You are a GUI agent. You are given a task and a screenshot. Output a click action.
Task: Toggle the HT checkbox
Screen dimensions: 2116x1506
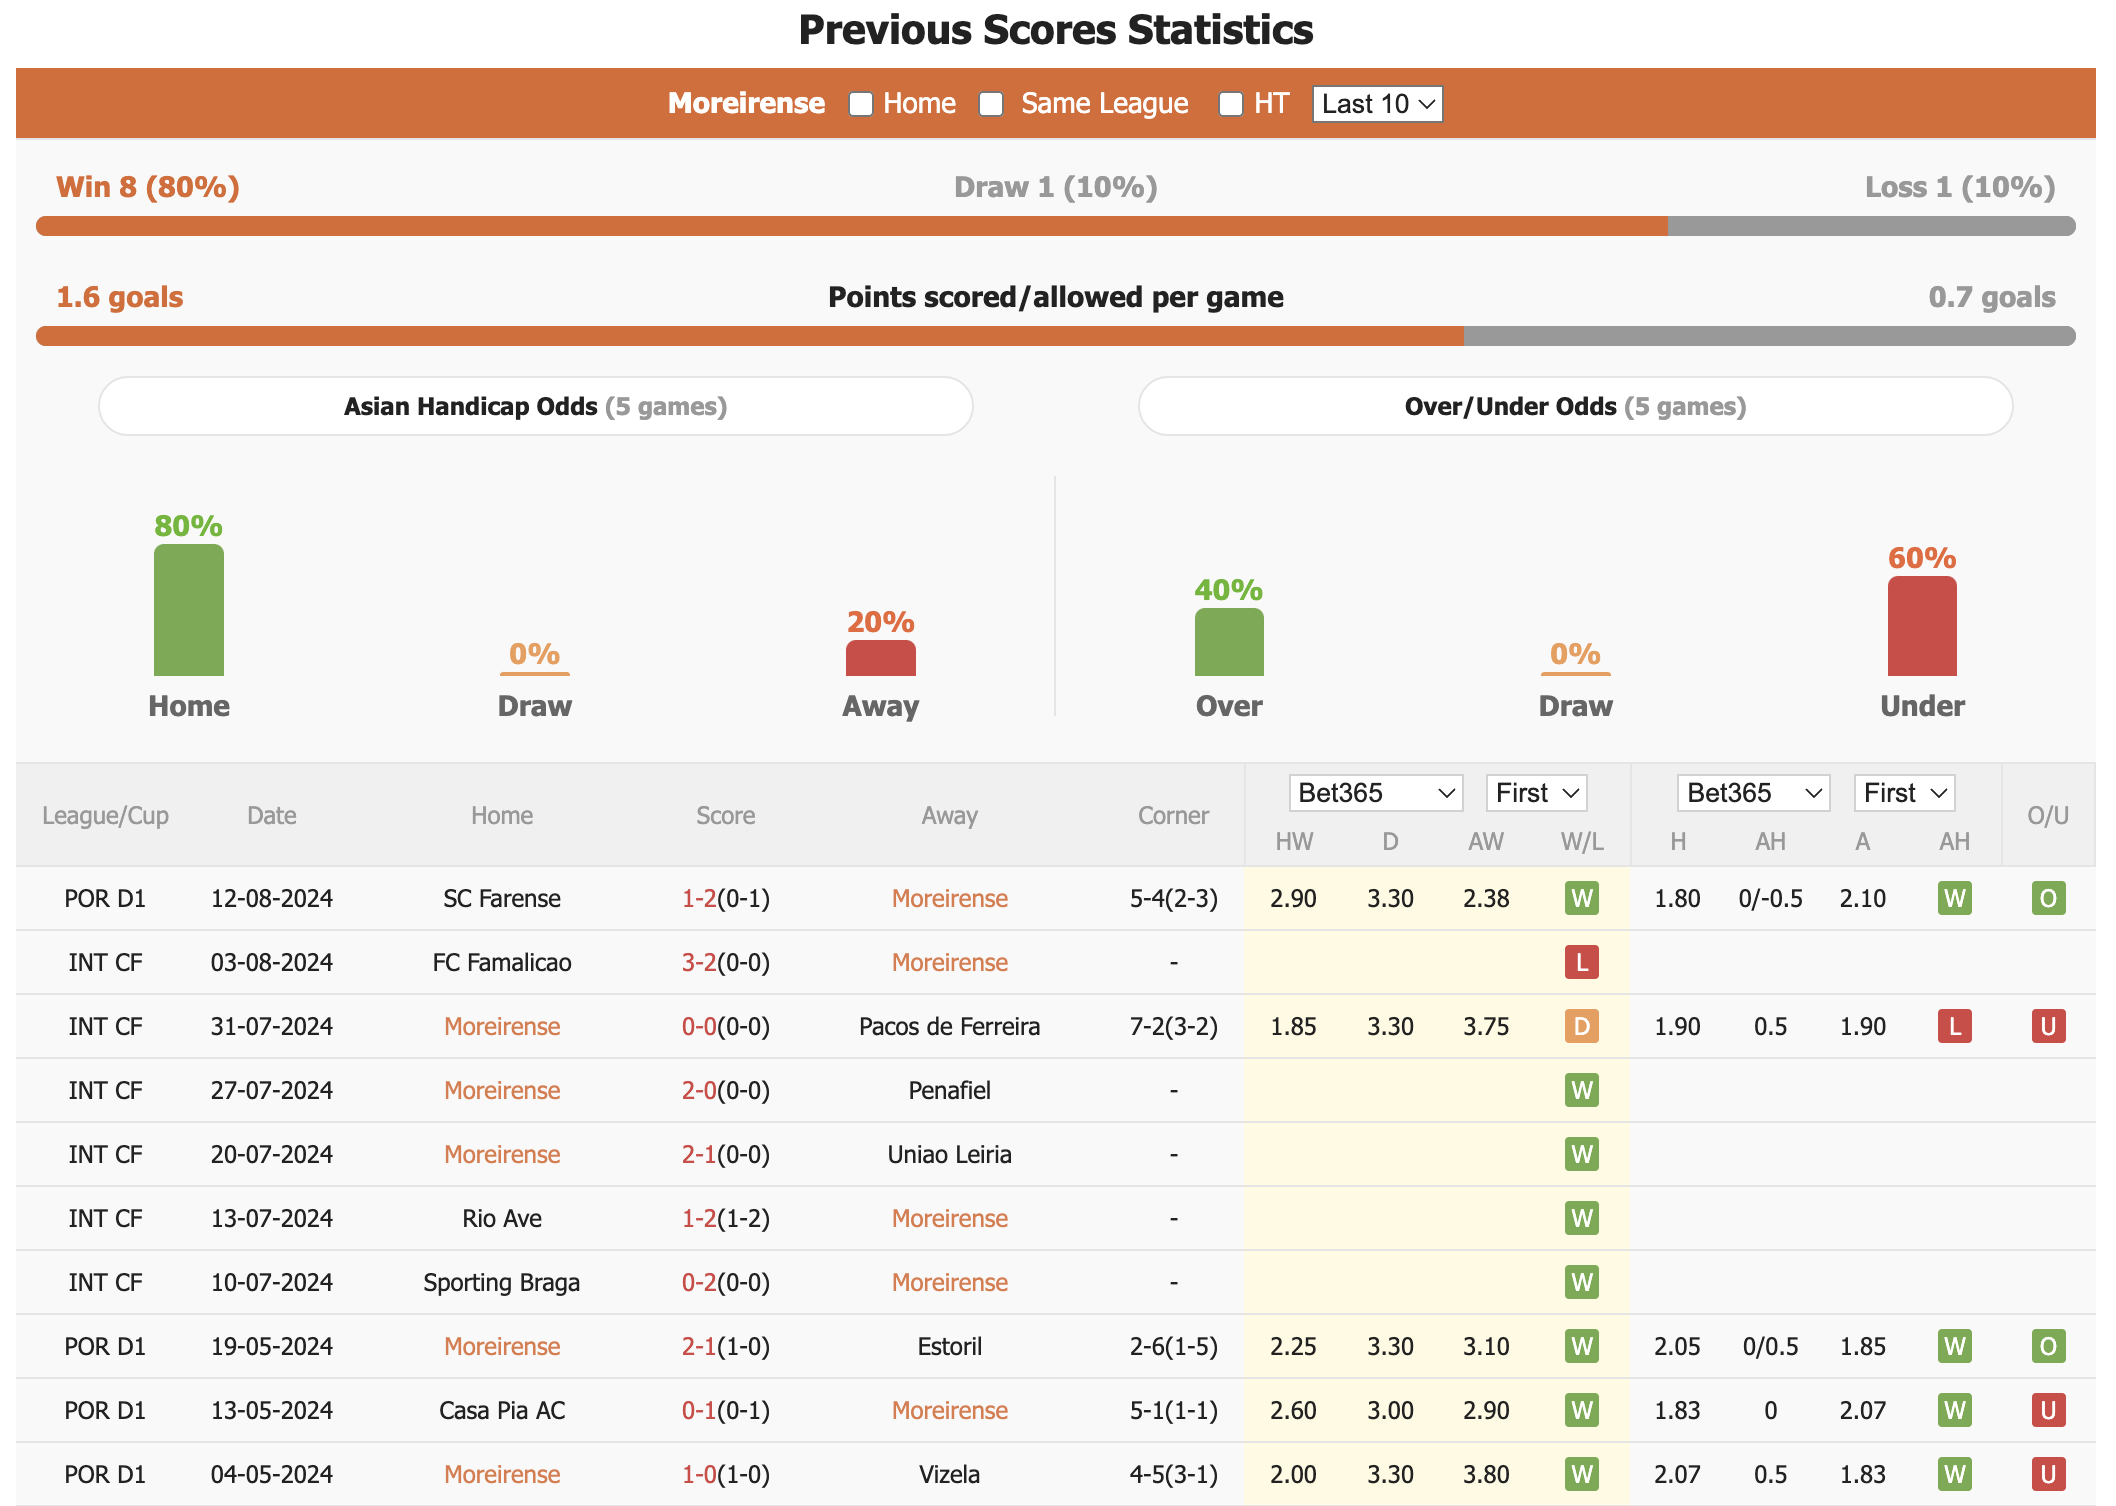point(1231,104)
